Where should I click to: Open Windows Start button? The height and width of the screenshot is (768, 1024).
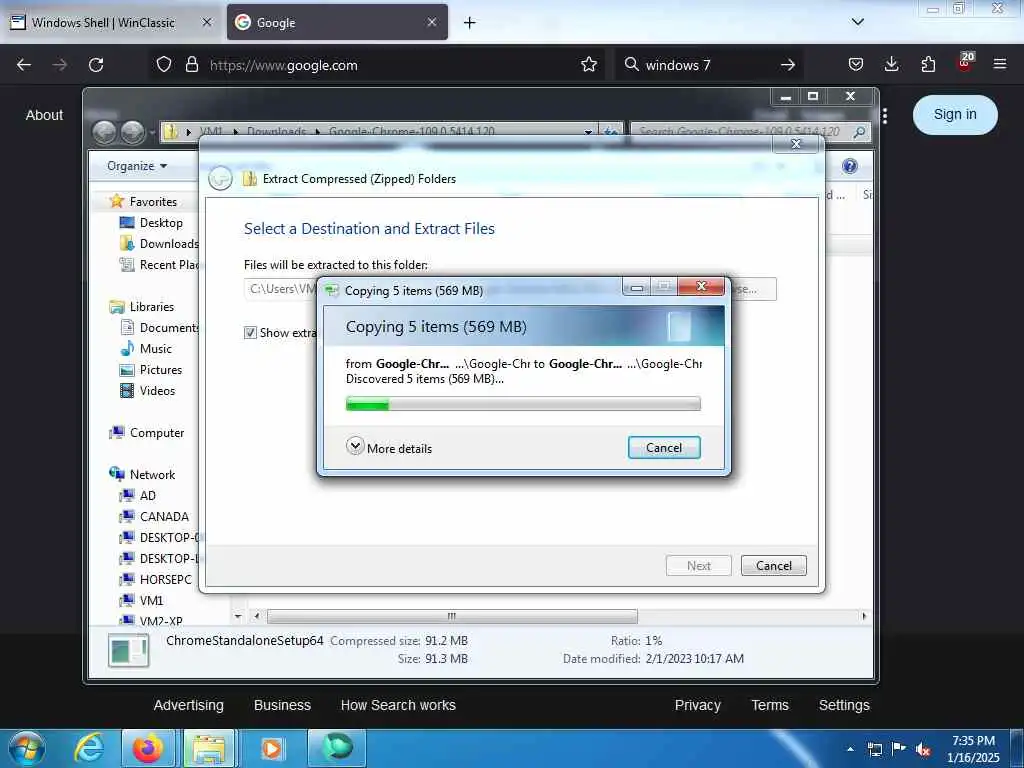[x=26, y=748]
